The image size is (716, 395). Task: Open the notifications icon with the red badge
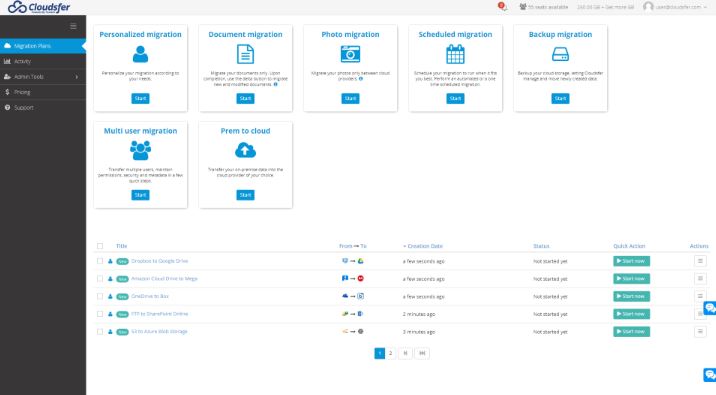tap(502, 6)
